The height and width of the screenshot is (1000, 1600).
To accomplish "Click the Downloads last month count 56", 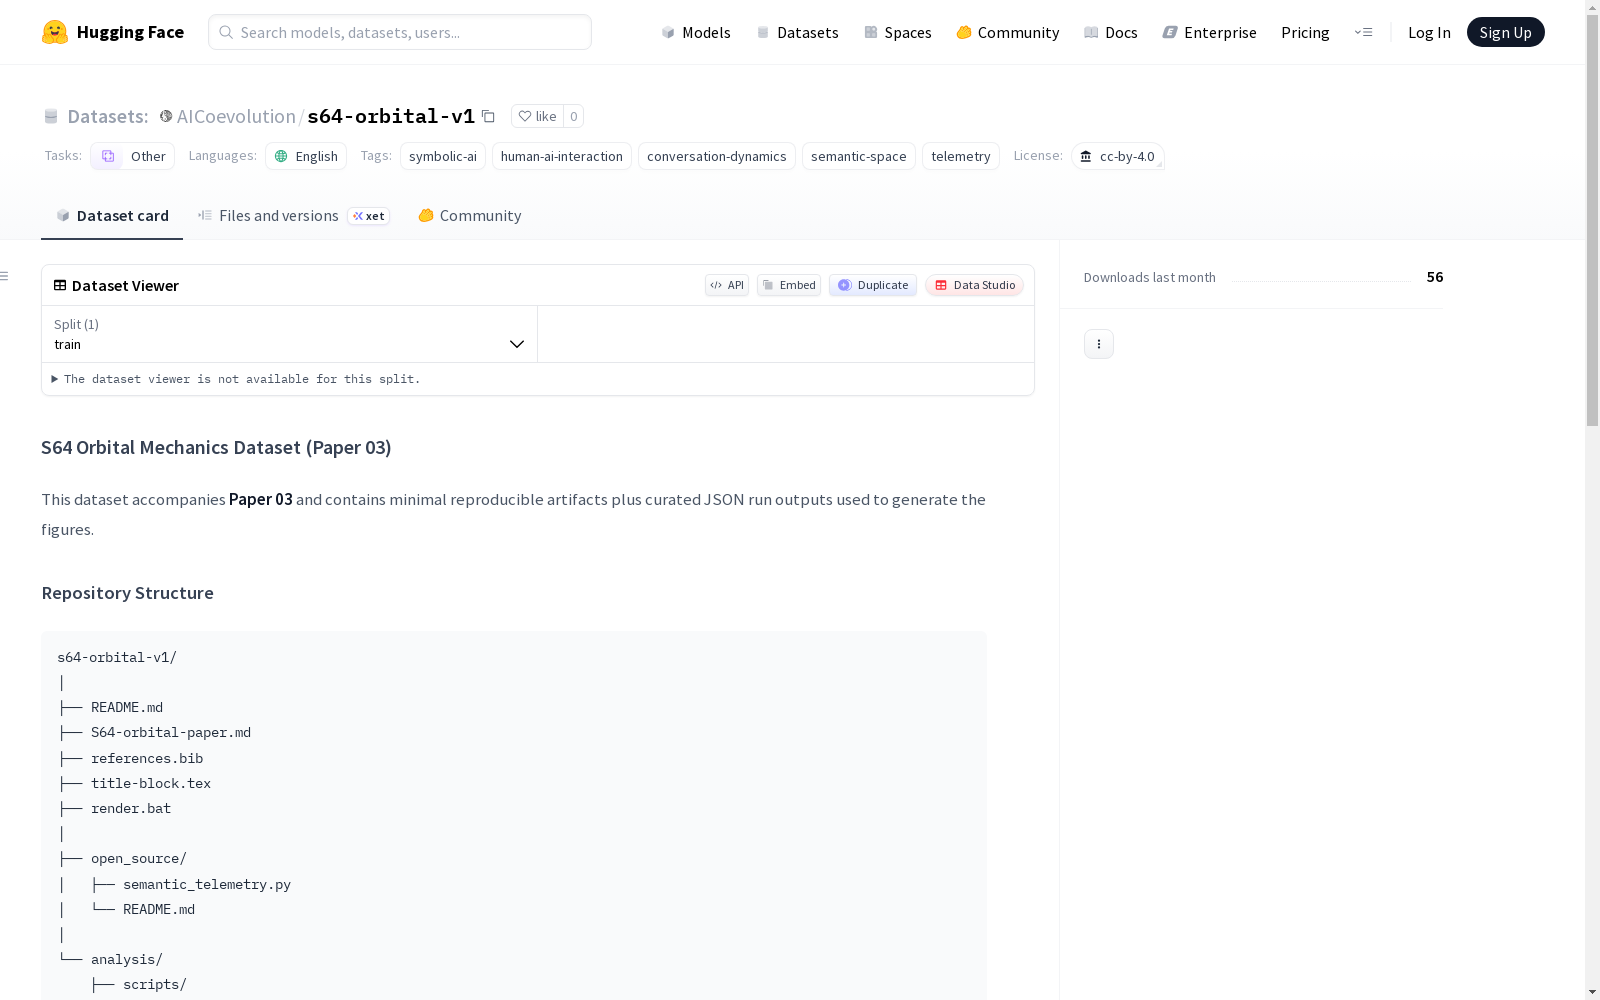I will tap(1435, 277).
